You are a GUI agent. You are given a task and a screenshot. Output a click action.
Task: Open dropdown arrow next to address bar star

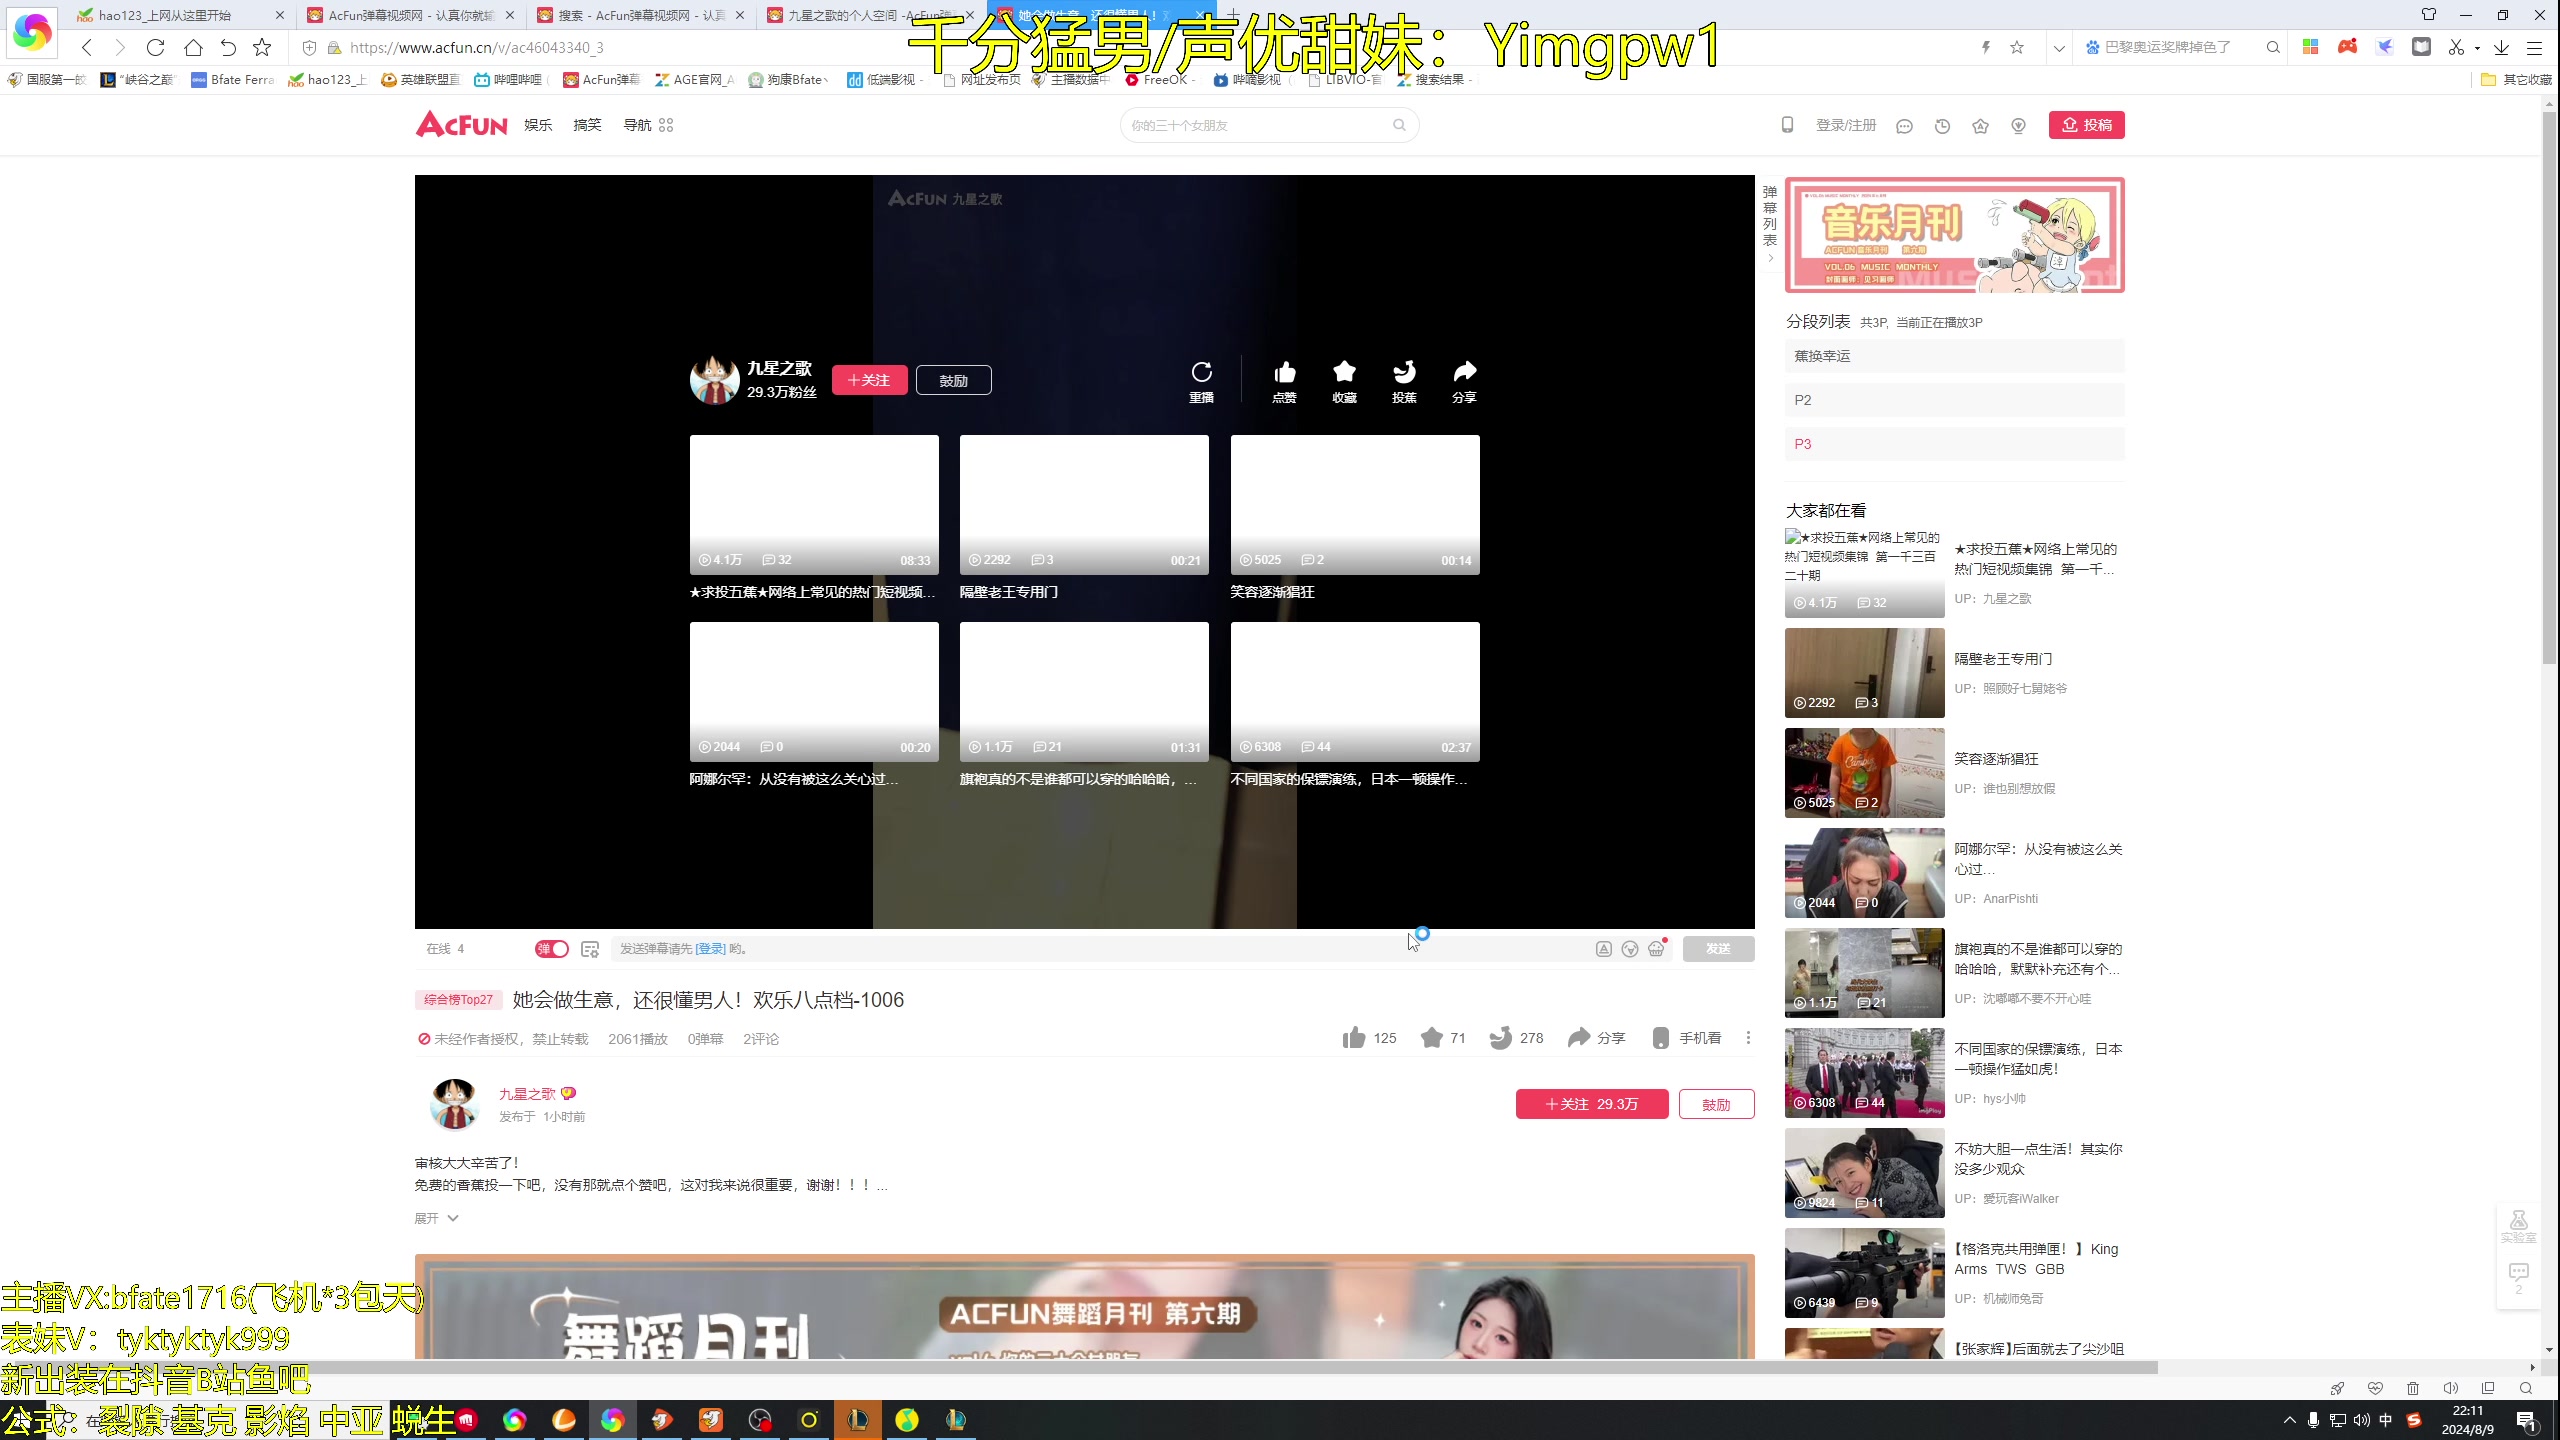coord(2058,48)
